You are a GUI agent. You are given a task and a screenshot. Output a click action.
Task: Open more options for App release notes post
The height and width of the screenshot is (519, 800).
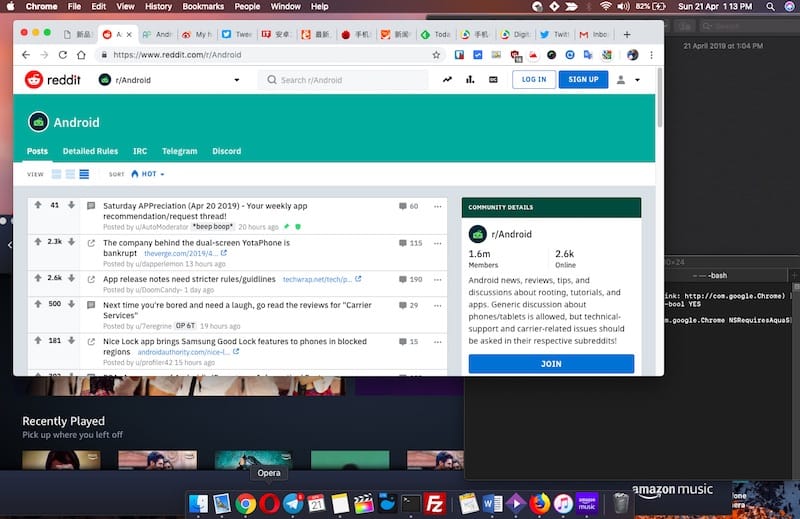pyautogui.click(x=438, y=280)
